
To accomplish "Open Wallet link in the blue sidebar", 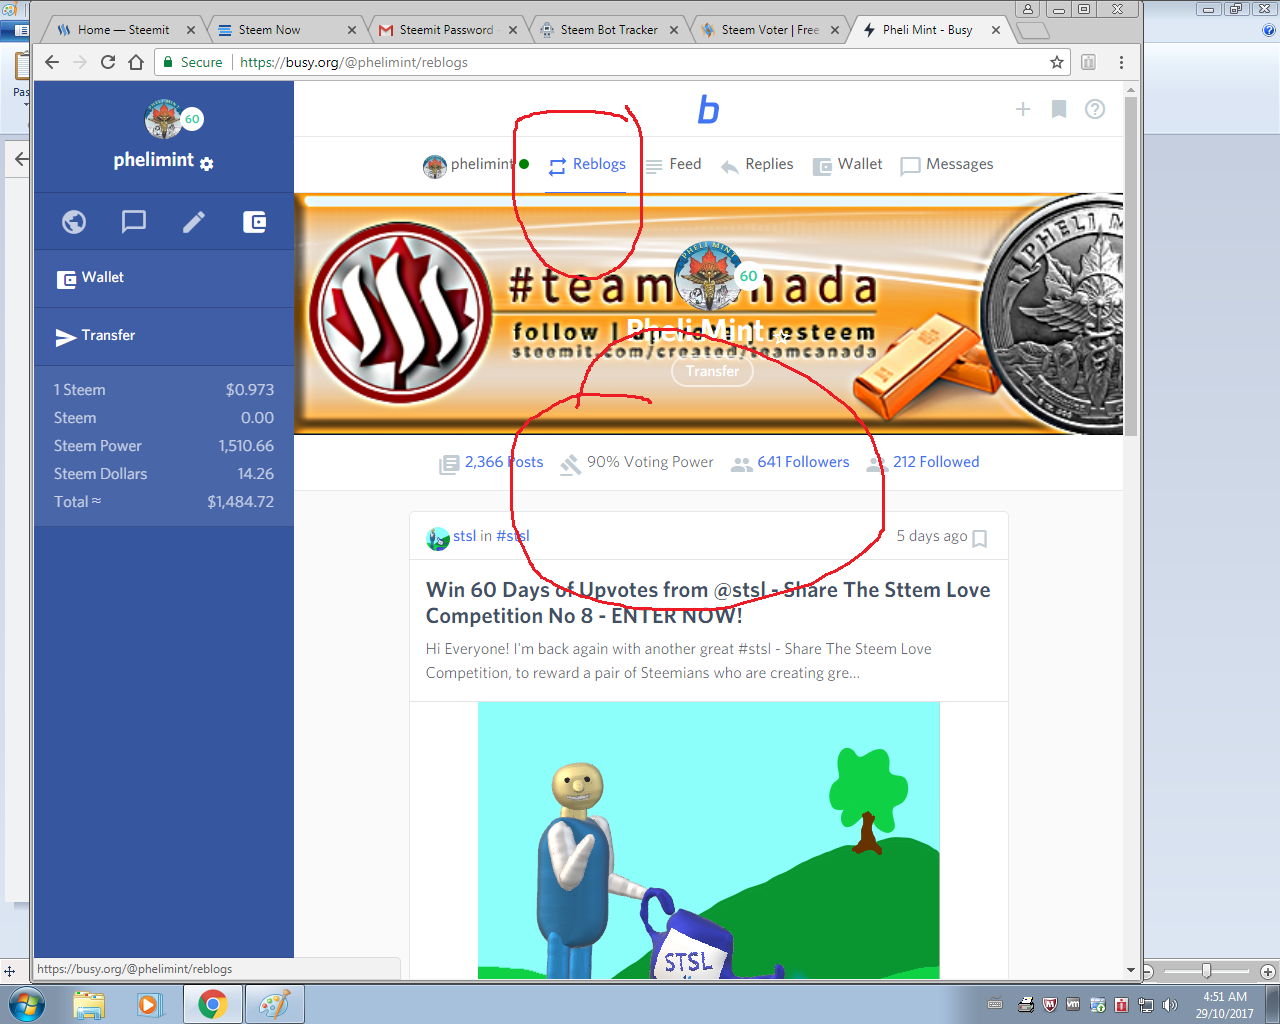I will click(164, 278).
